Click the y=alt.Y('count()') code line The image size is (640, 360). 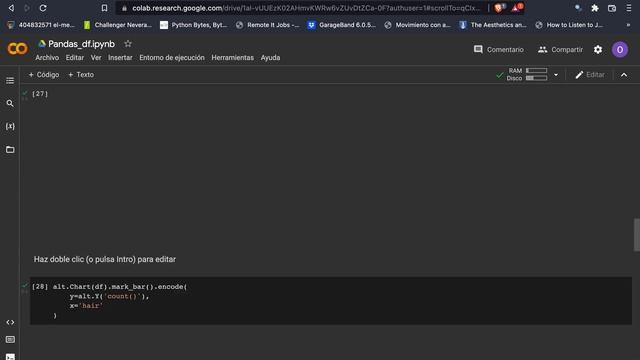[x=109, y=296]
